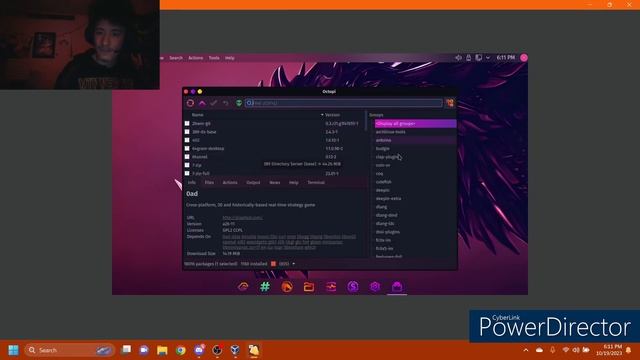The image size is (640, 360).
Task: Click the apply checkmark toolbar icon
Action: (x=214, y=103)
